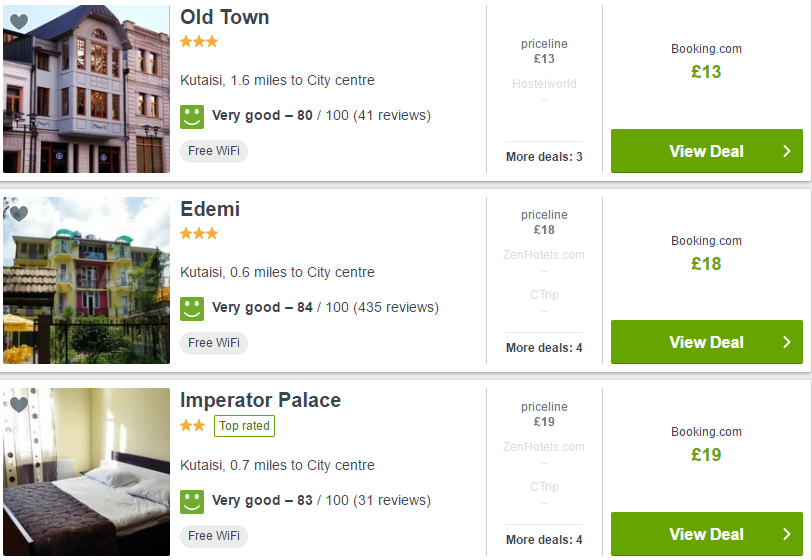Expand More deals: 4 for Imperator Palace
812x560 pixels.
(544, 540)
